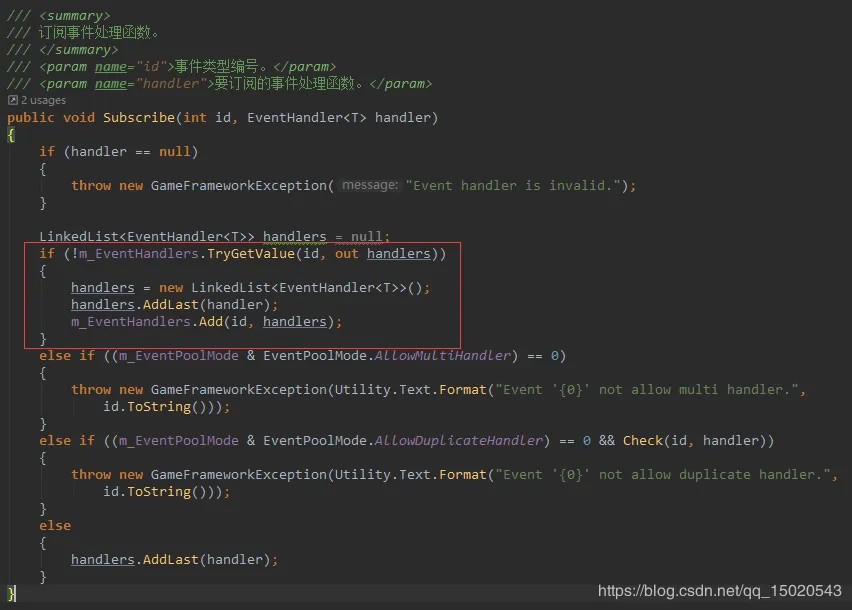
Task: Click the 'Check' method call
Action: (x=643, y=441)
